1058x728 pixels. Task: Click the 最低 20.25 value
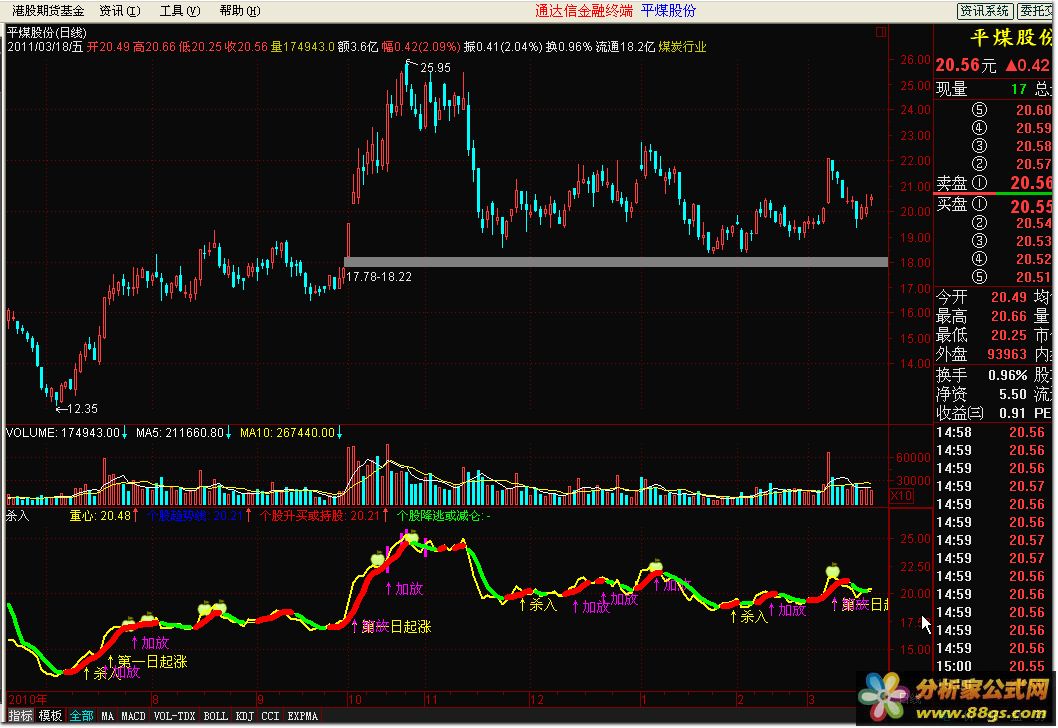(x=1009, y=335)
